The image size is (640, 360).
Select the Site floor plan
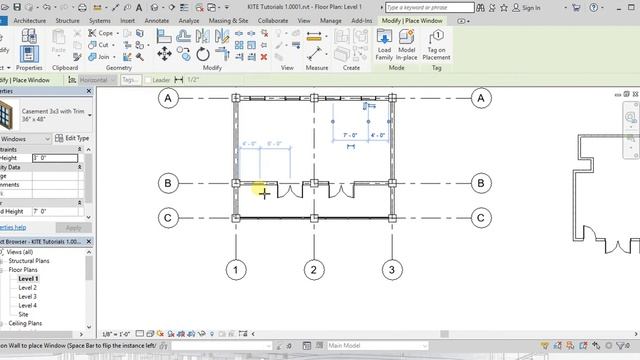coord(23,315)
